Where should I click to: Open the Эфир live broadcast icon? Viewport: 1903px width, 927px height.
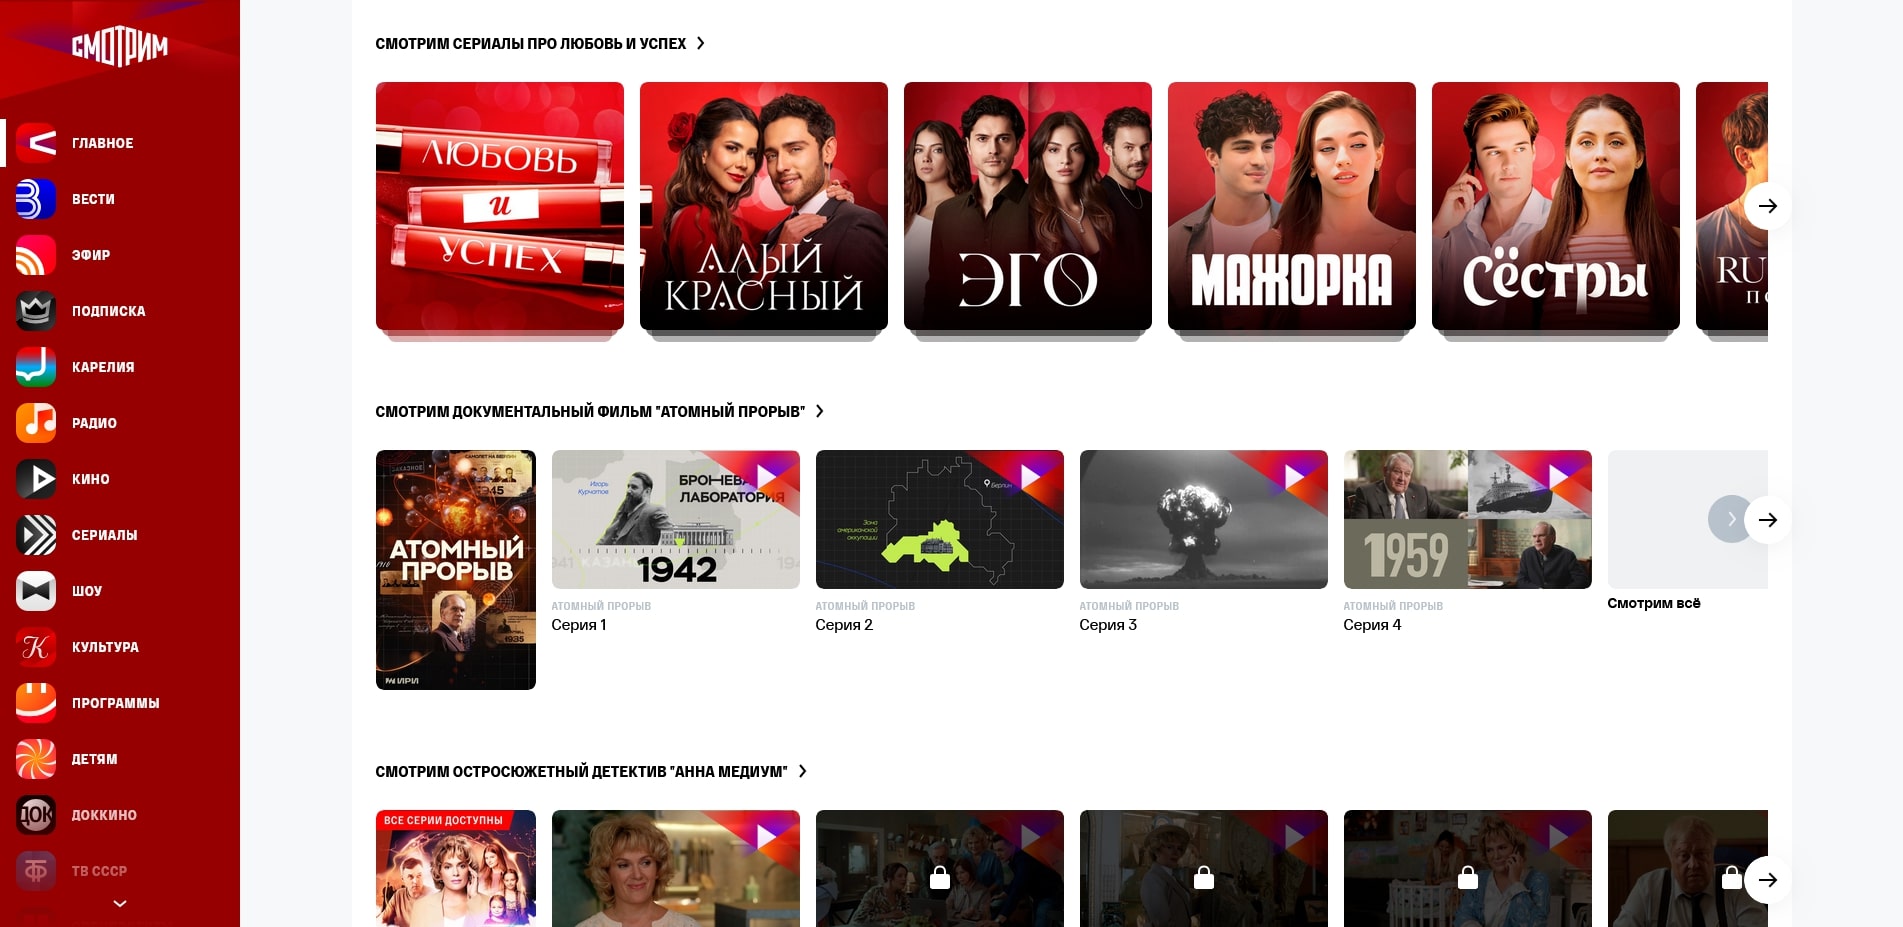click(36, 255)
